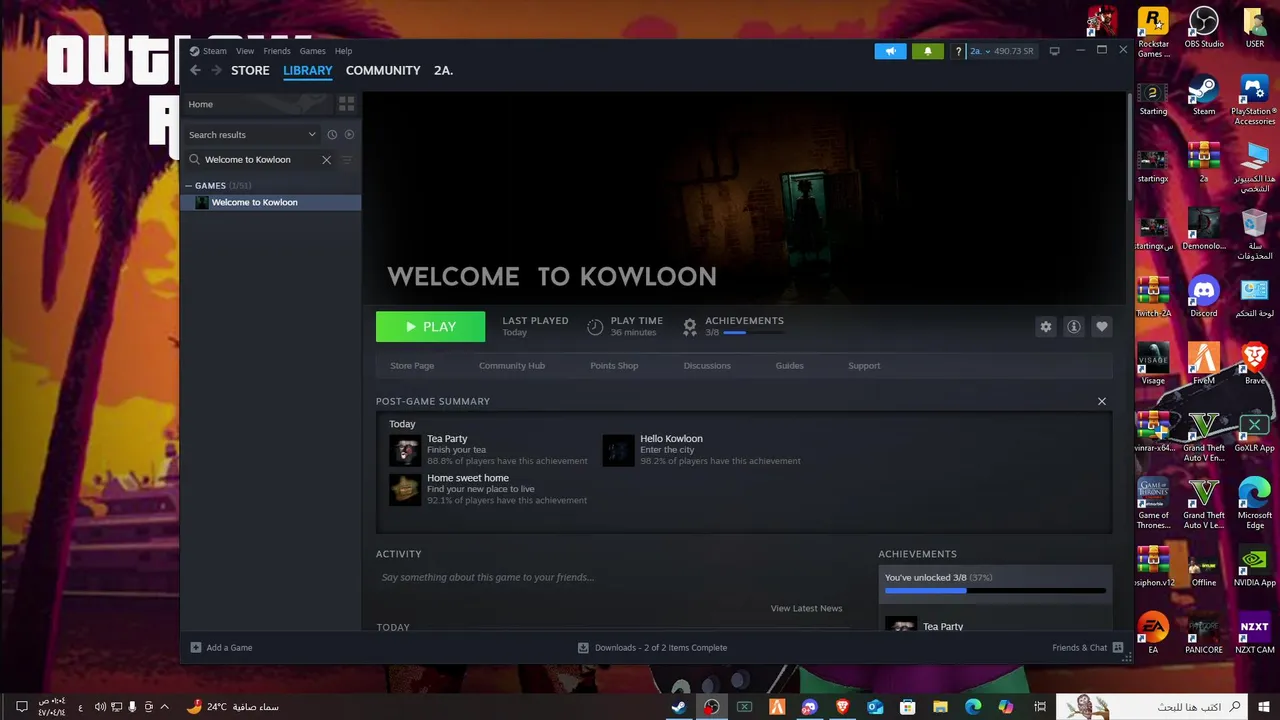Open the Games menu
The width and height of the screenshot is (1280, 720).
point(313,51)
